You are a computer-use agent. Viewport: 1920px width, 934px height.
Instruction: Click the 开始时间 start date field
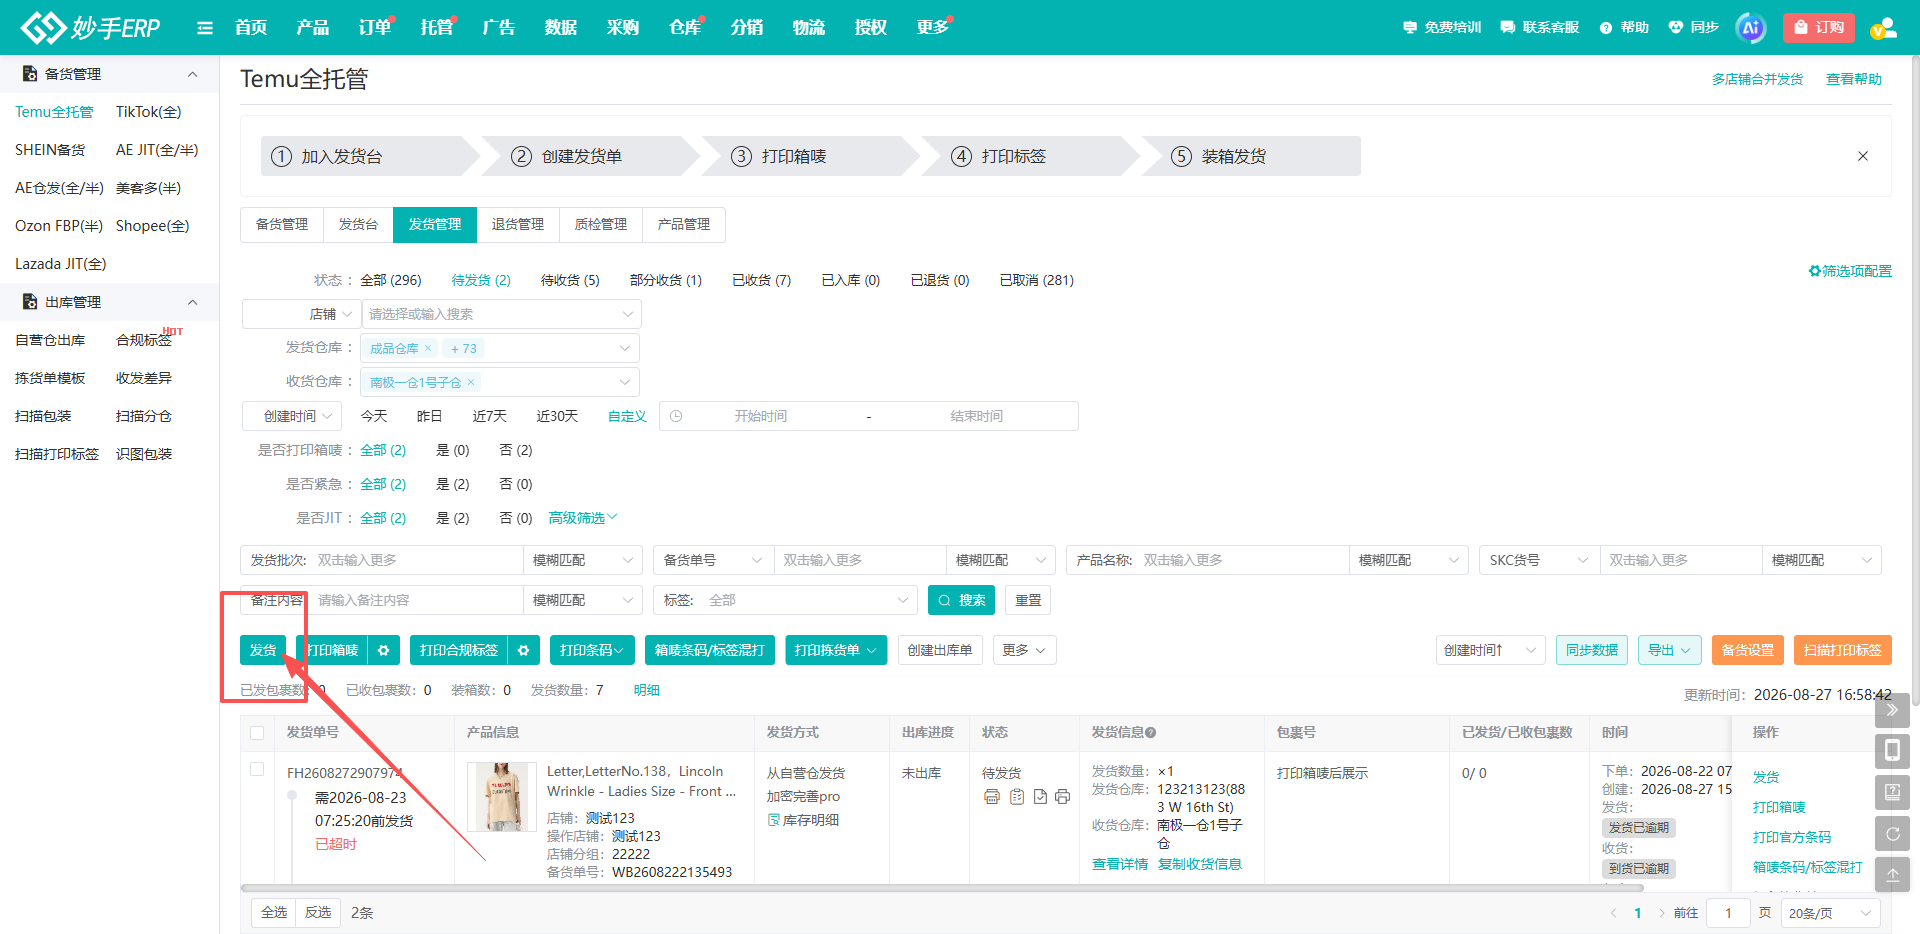tap(761, 416)
